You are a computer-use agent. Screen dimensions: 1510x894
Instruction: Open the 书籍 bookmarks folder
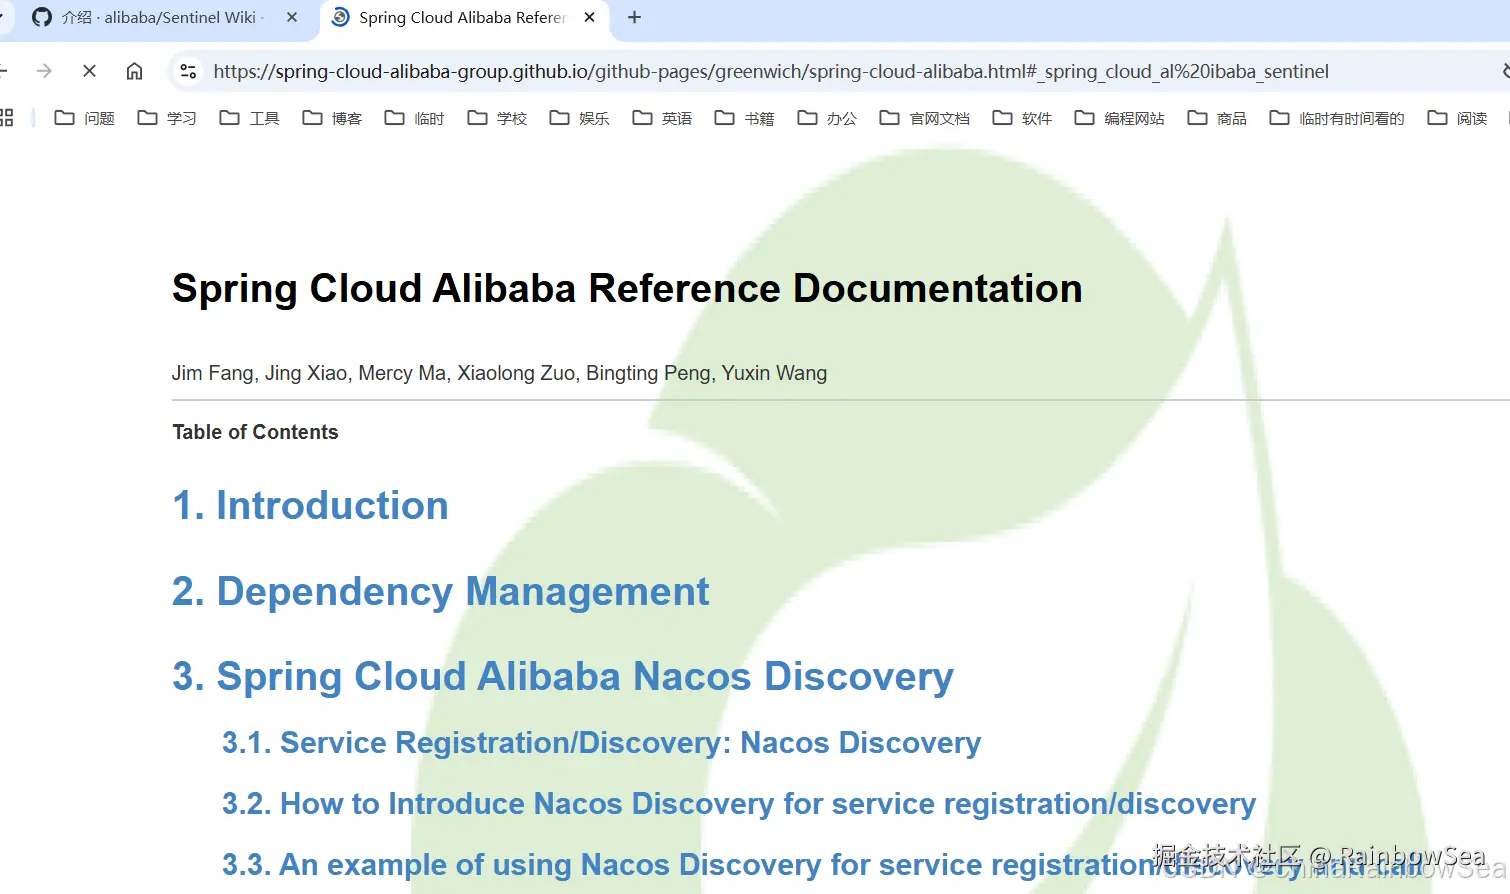click(744, 118)
